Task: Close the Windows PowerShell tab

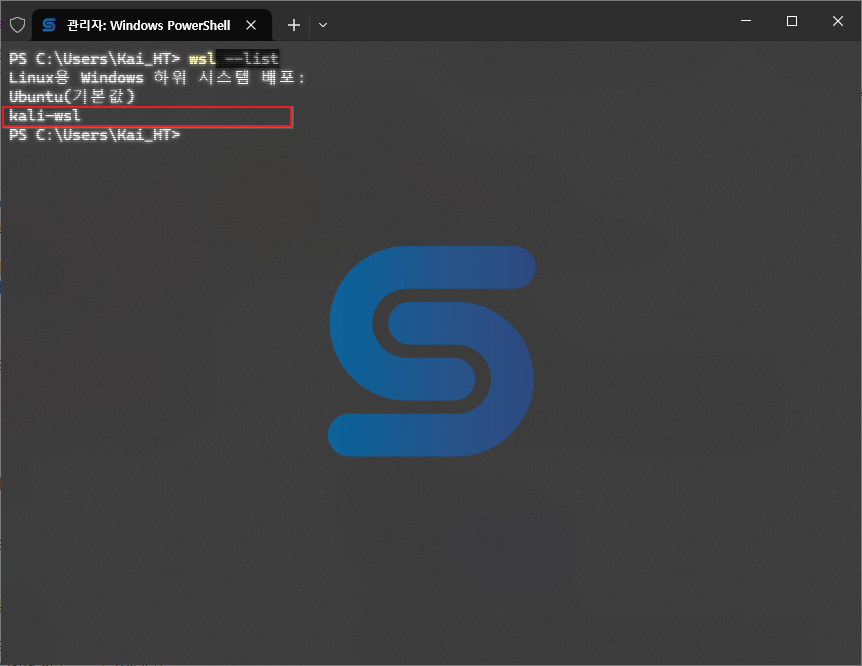Action: pyautogui.click(x=251, y=25)
